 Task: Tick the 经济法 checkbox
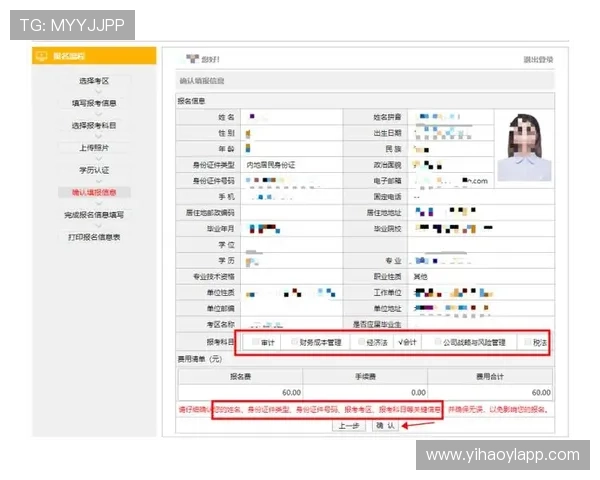coord(361,342)
